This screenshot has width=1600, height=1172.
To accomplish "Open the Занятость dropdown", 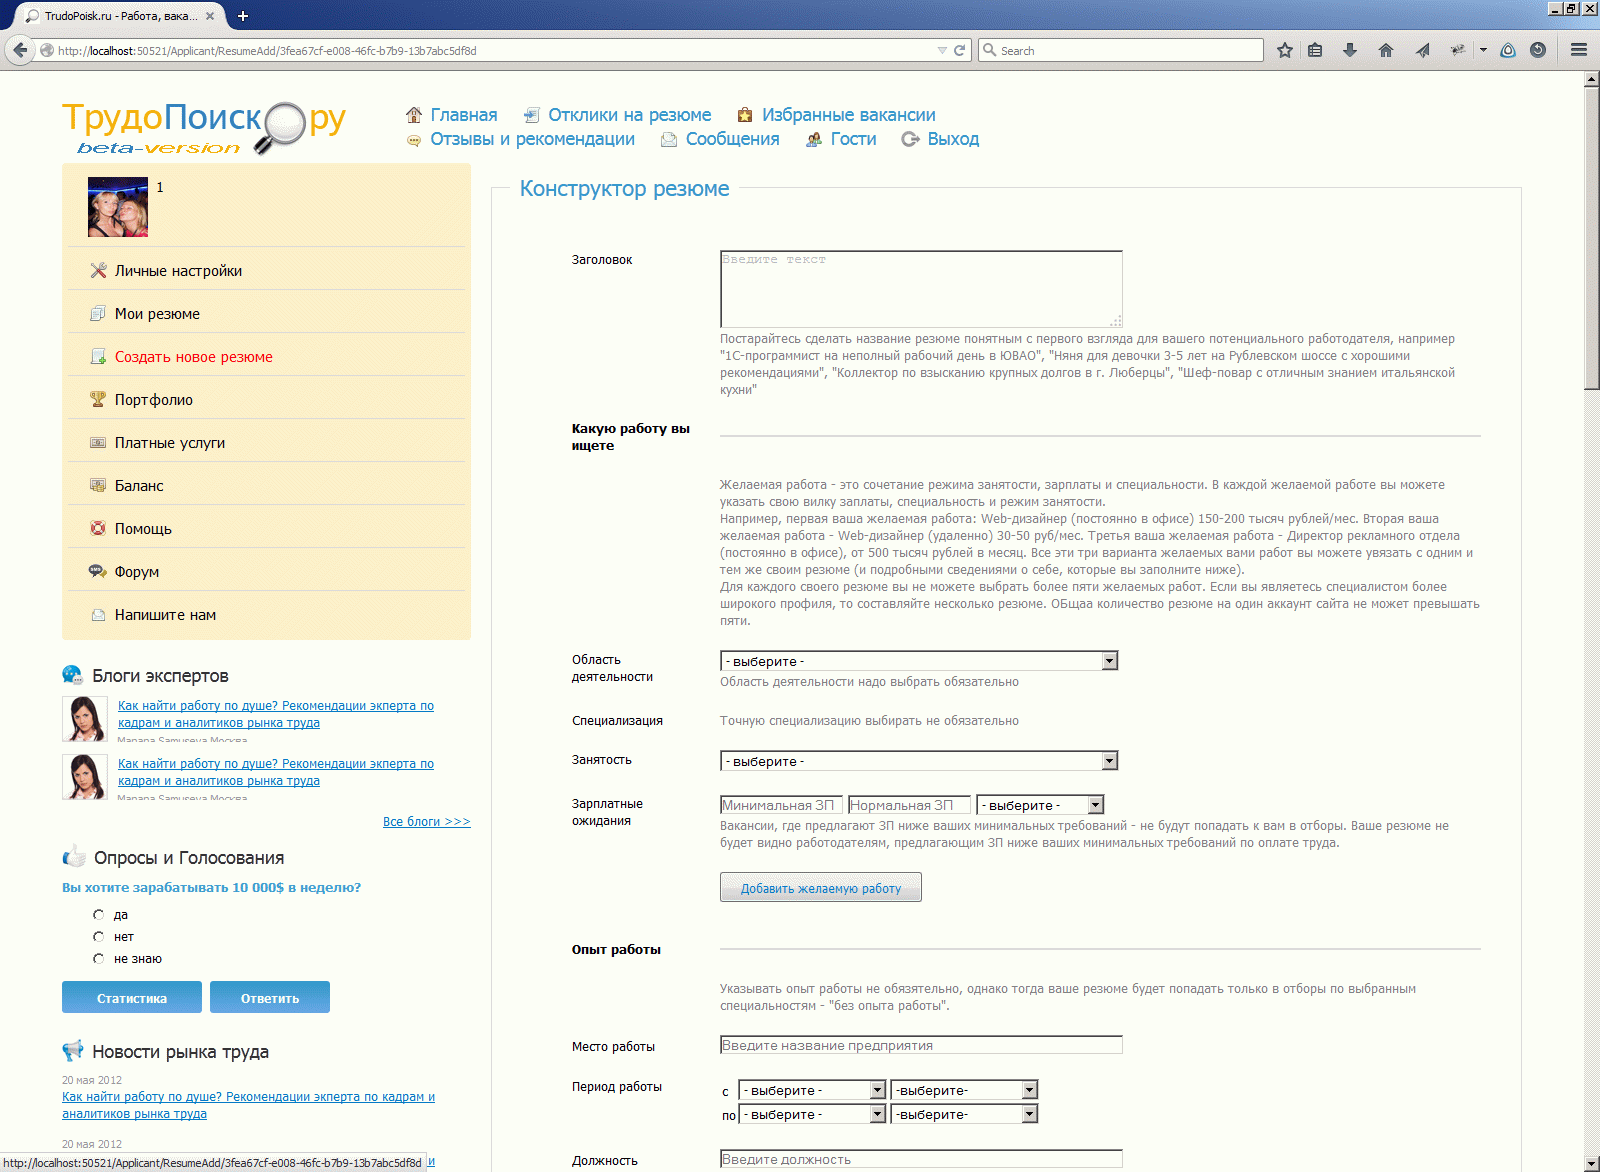I will pyautogui.click(x=919, y=761).
